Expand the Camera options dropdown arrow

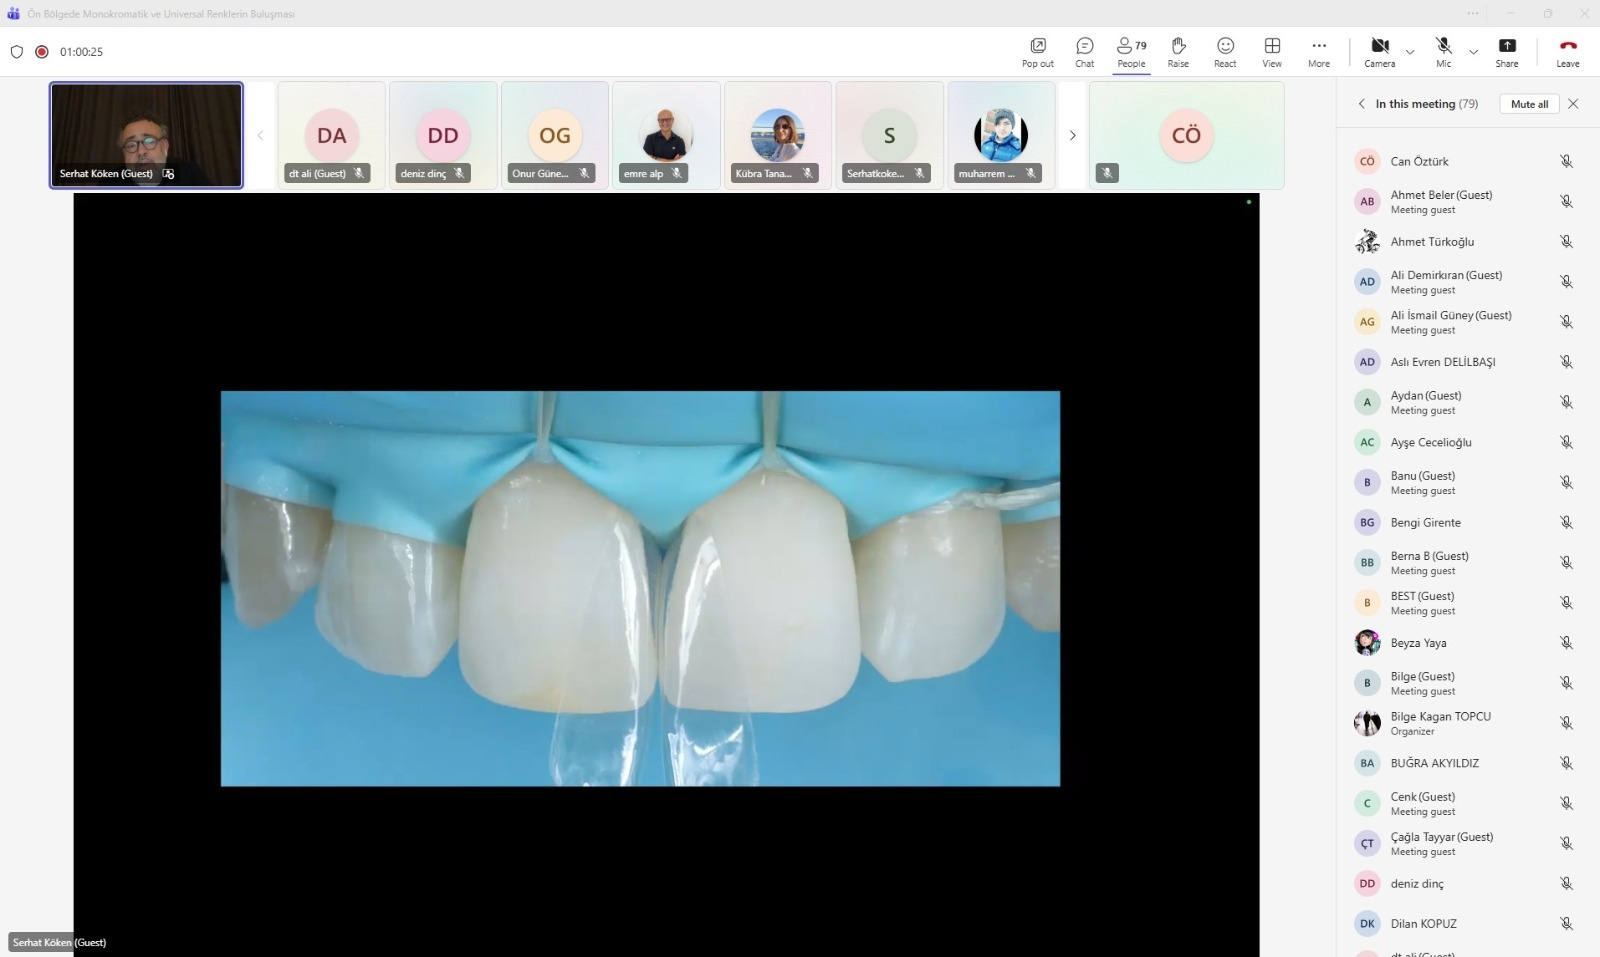click(1410, 52)
